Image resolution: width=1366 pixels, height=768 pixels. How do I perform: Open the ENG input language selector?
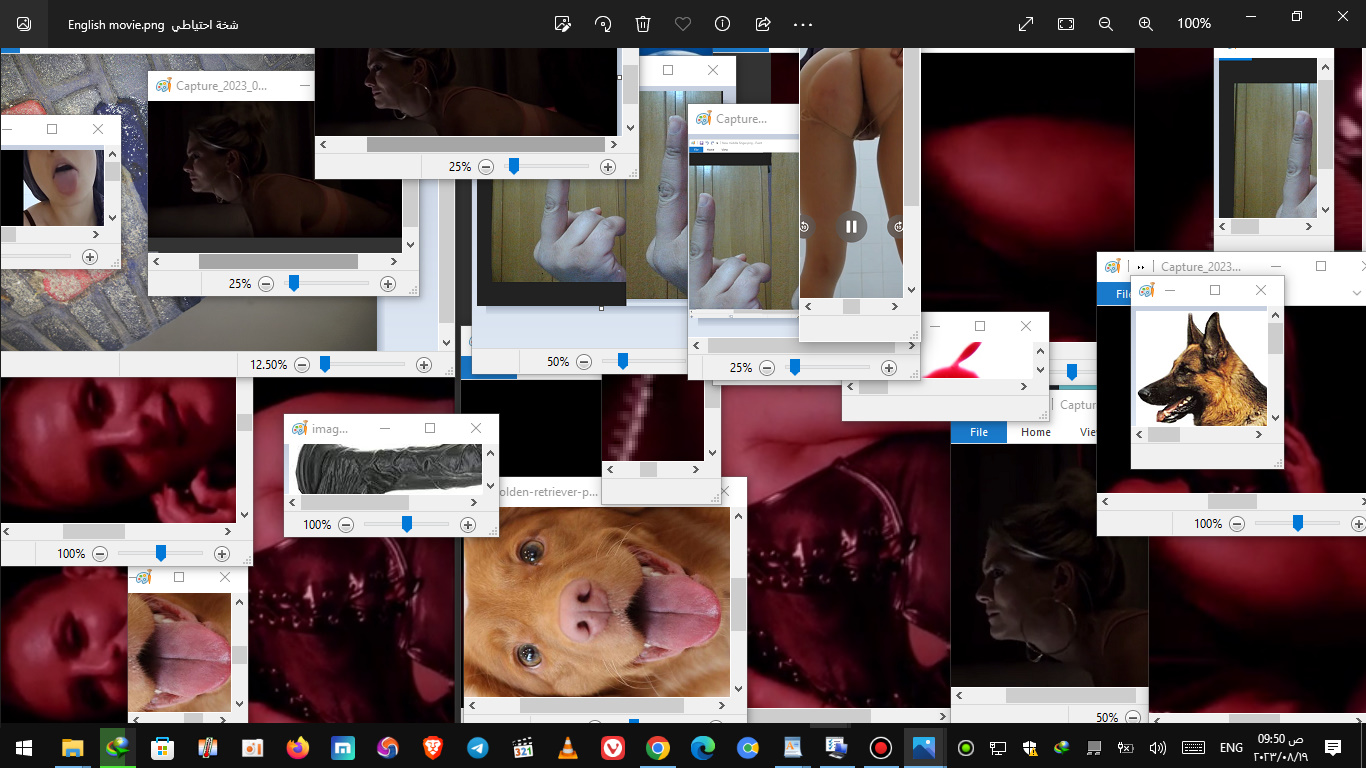[x=1231, y=748]
